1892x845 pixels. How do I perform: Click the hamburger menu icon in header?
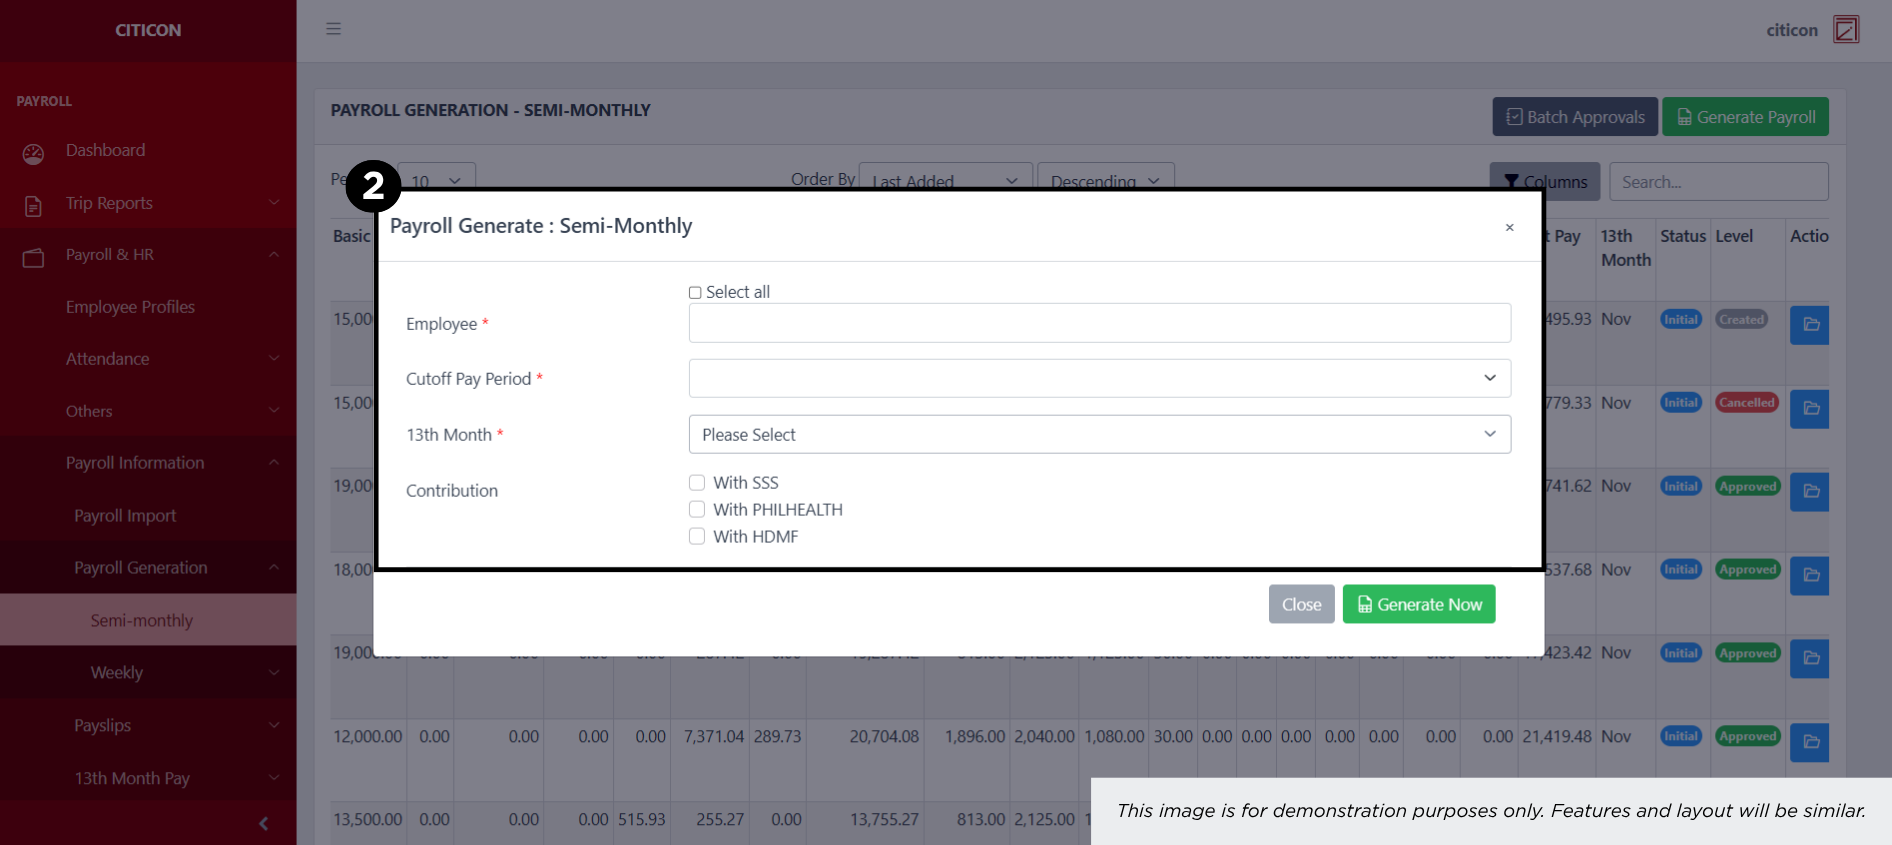coord(333,29)
